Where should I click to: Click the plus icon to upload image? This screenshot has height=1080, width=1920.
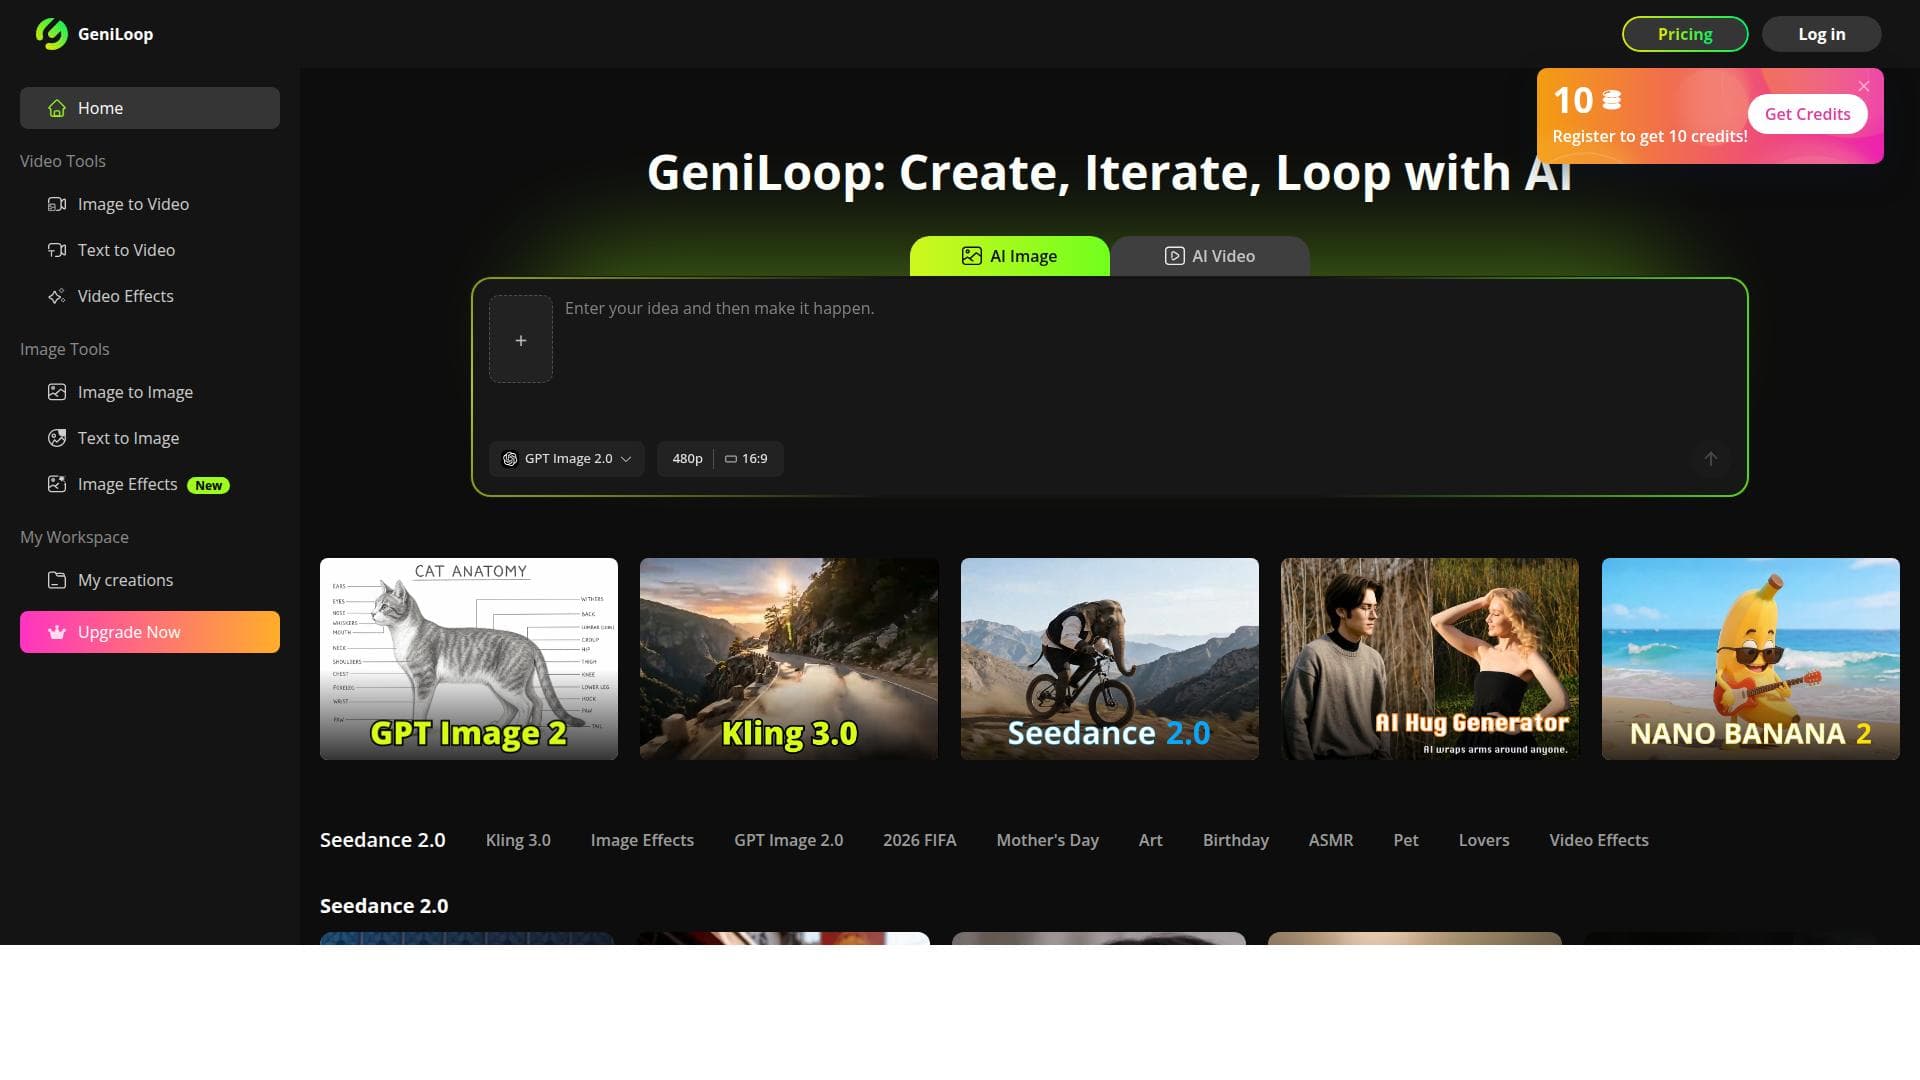520,340
